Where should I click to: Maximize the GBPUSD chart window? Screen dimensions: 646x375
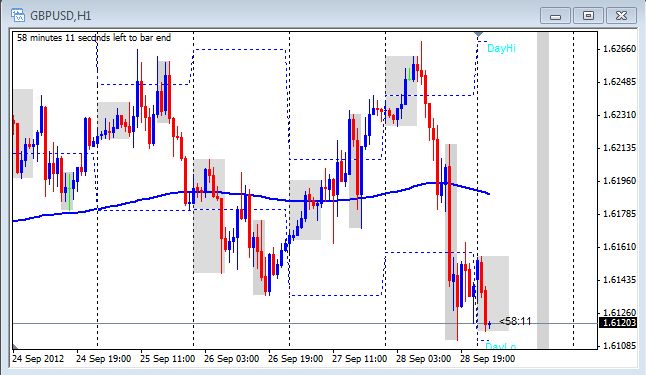588,16
